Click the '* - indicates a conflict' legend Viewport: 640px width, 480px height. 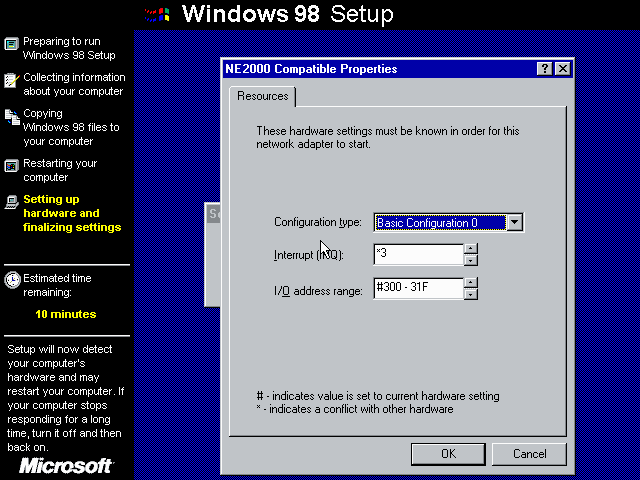pos(355,409)
